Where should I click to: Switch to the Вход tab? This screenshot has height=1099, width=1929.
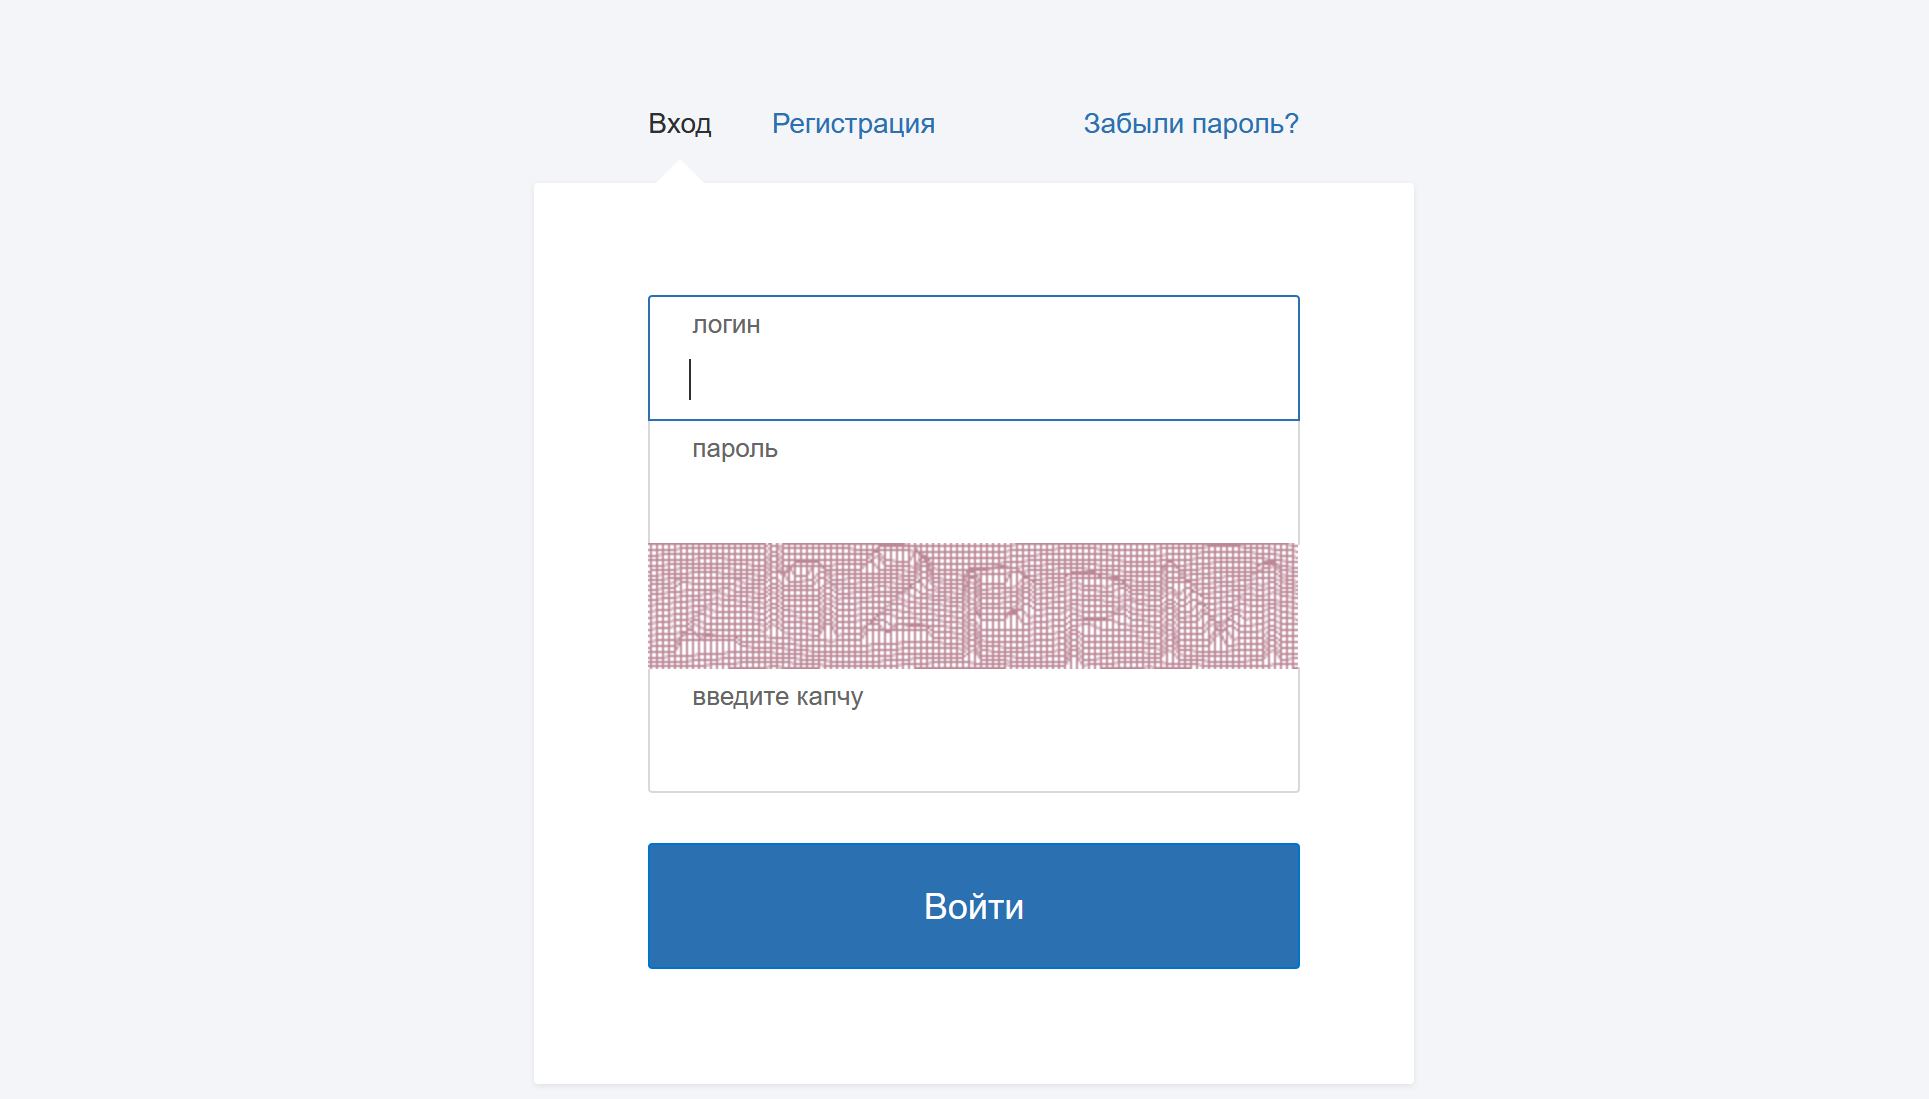pos(680,124)
